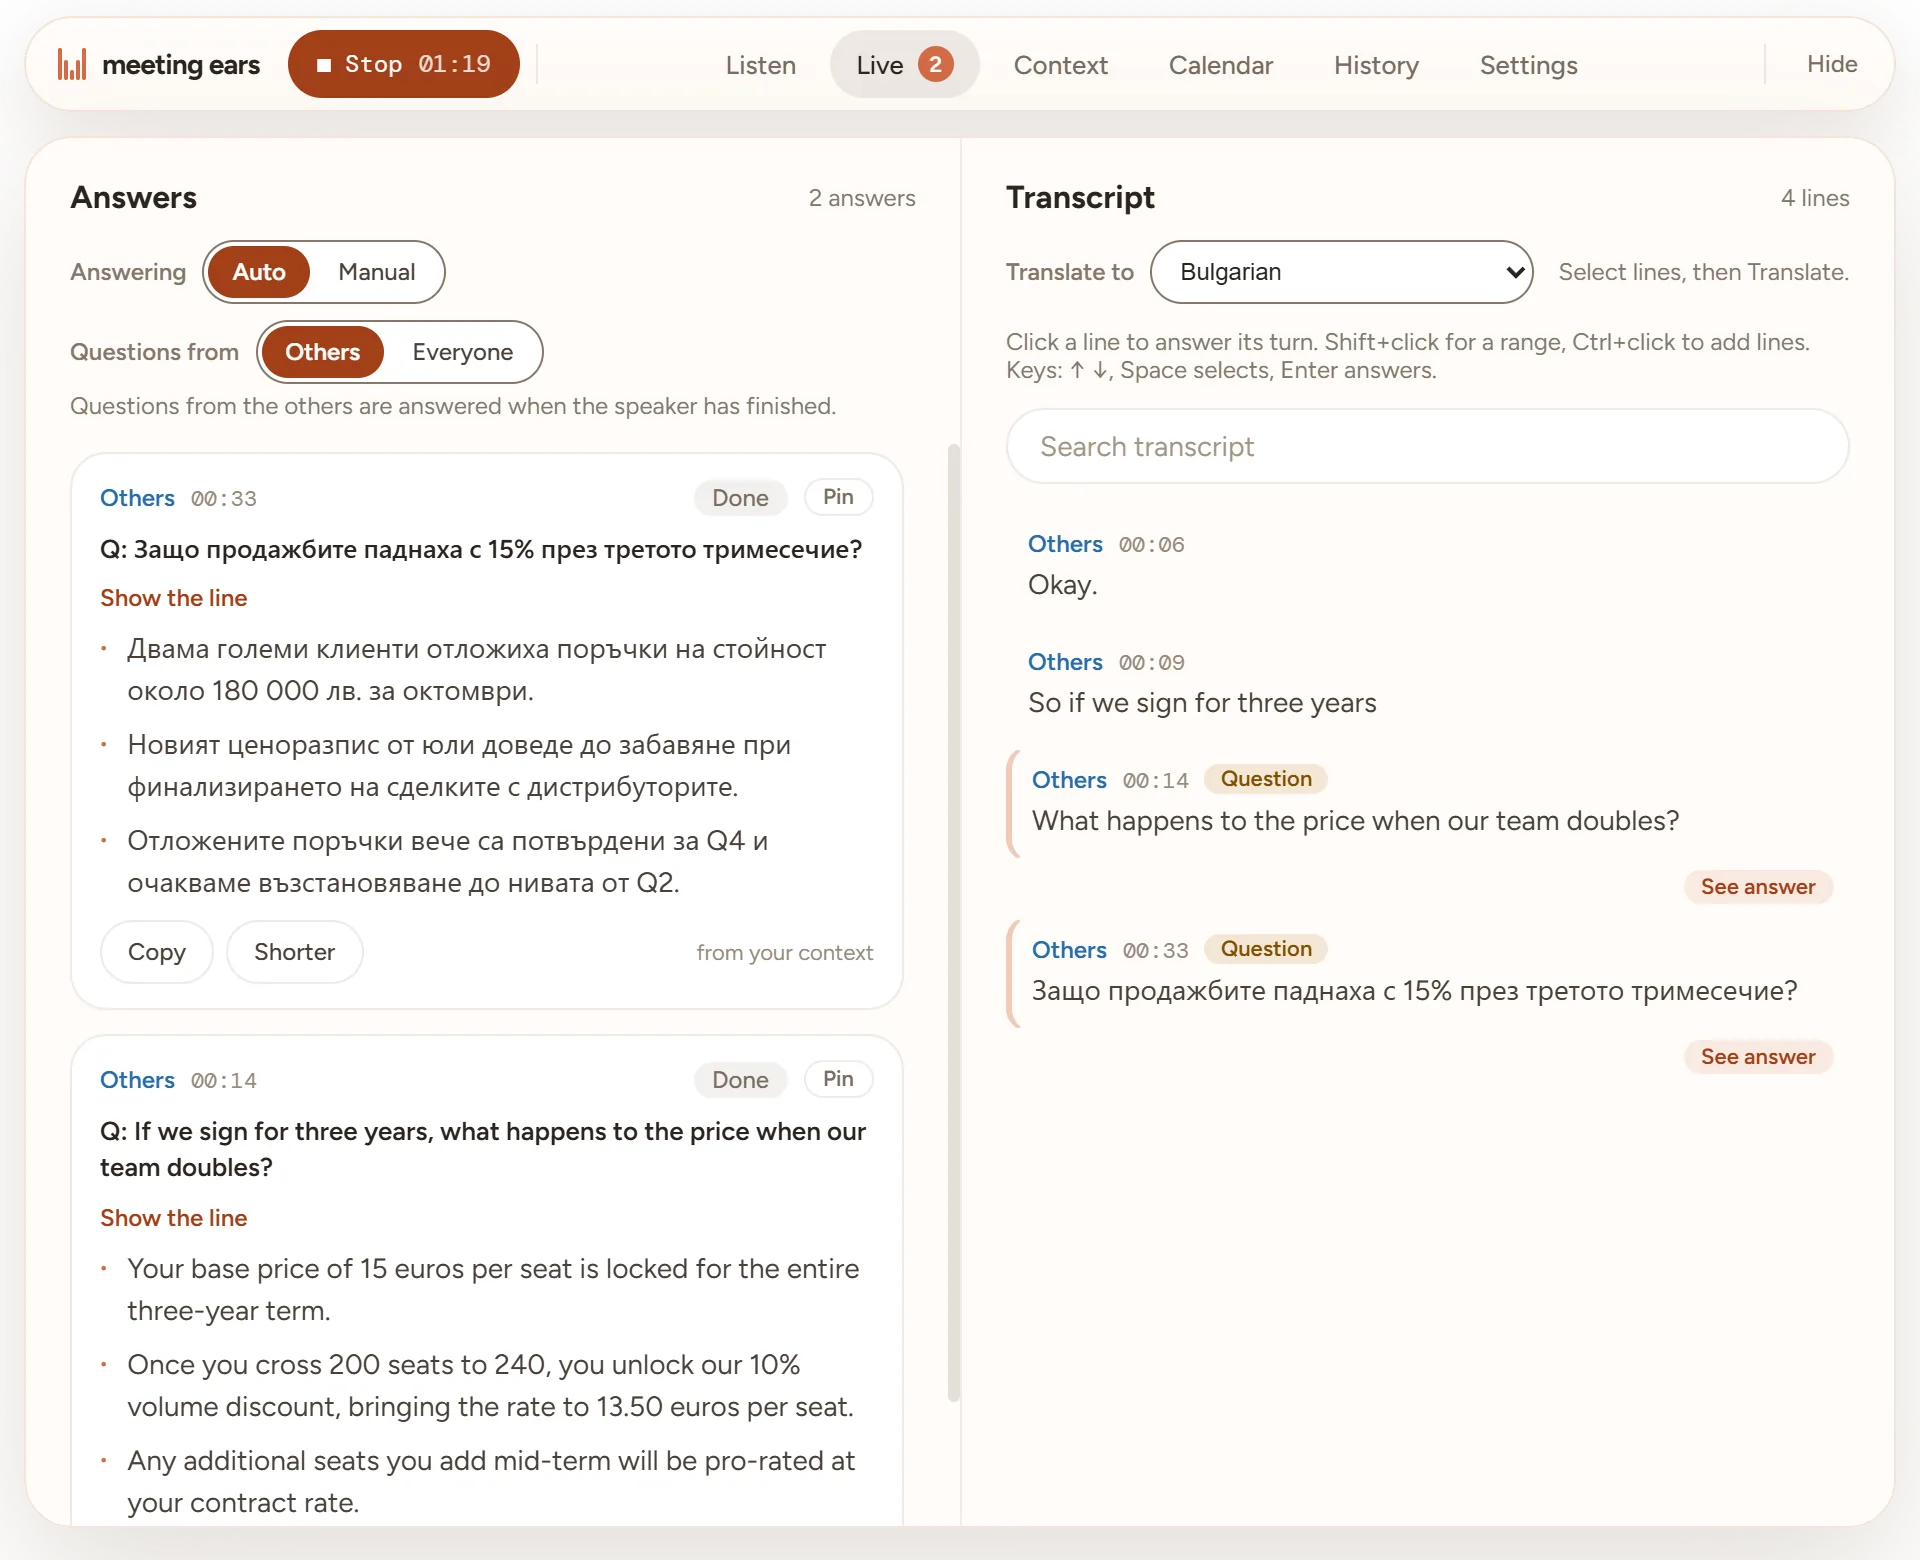Mark the 00:33 answer as Done
The height and width of the screenshot is (1560, 1920).
pyautogui.click(x=740, y=498)
